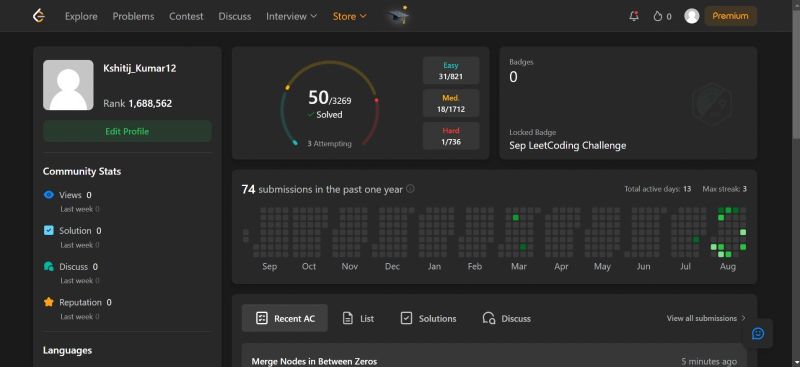Click the 5 minutes ago timestamp

[709, 361]
